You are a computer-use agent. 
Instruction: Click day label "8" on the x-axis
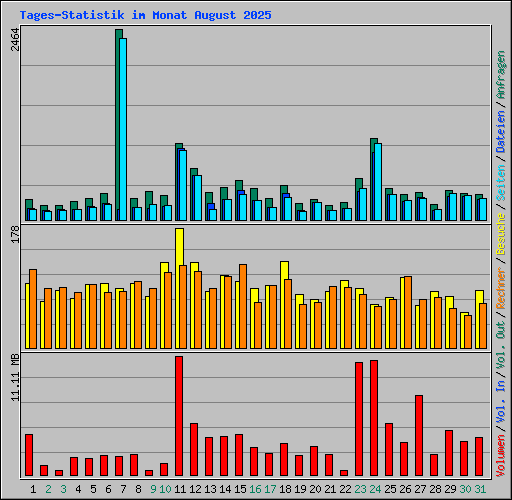[138, 489]
